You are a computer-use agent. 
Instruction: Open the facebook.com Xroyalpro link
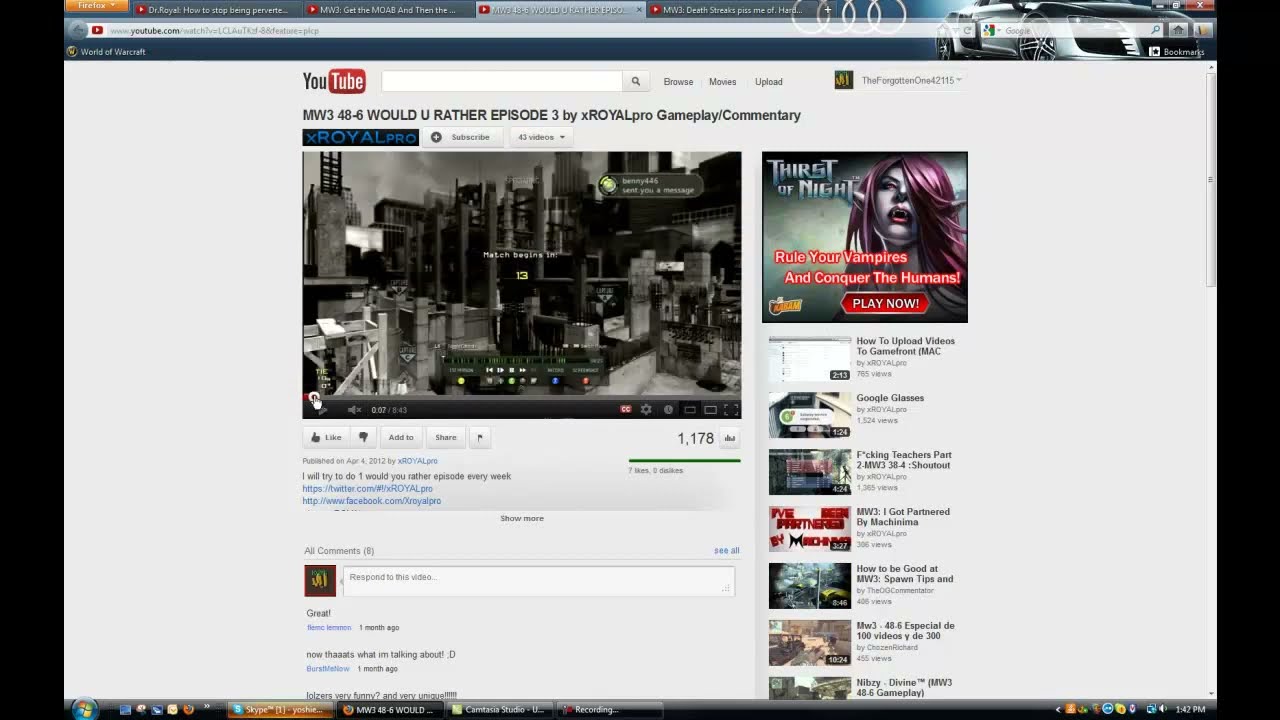point(372,501)
